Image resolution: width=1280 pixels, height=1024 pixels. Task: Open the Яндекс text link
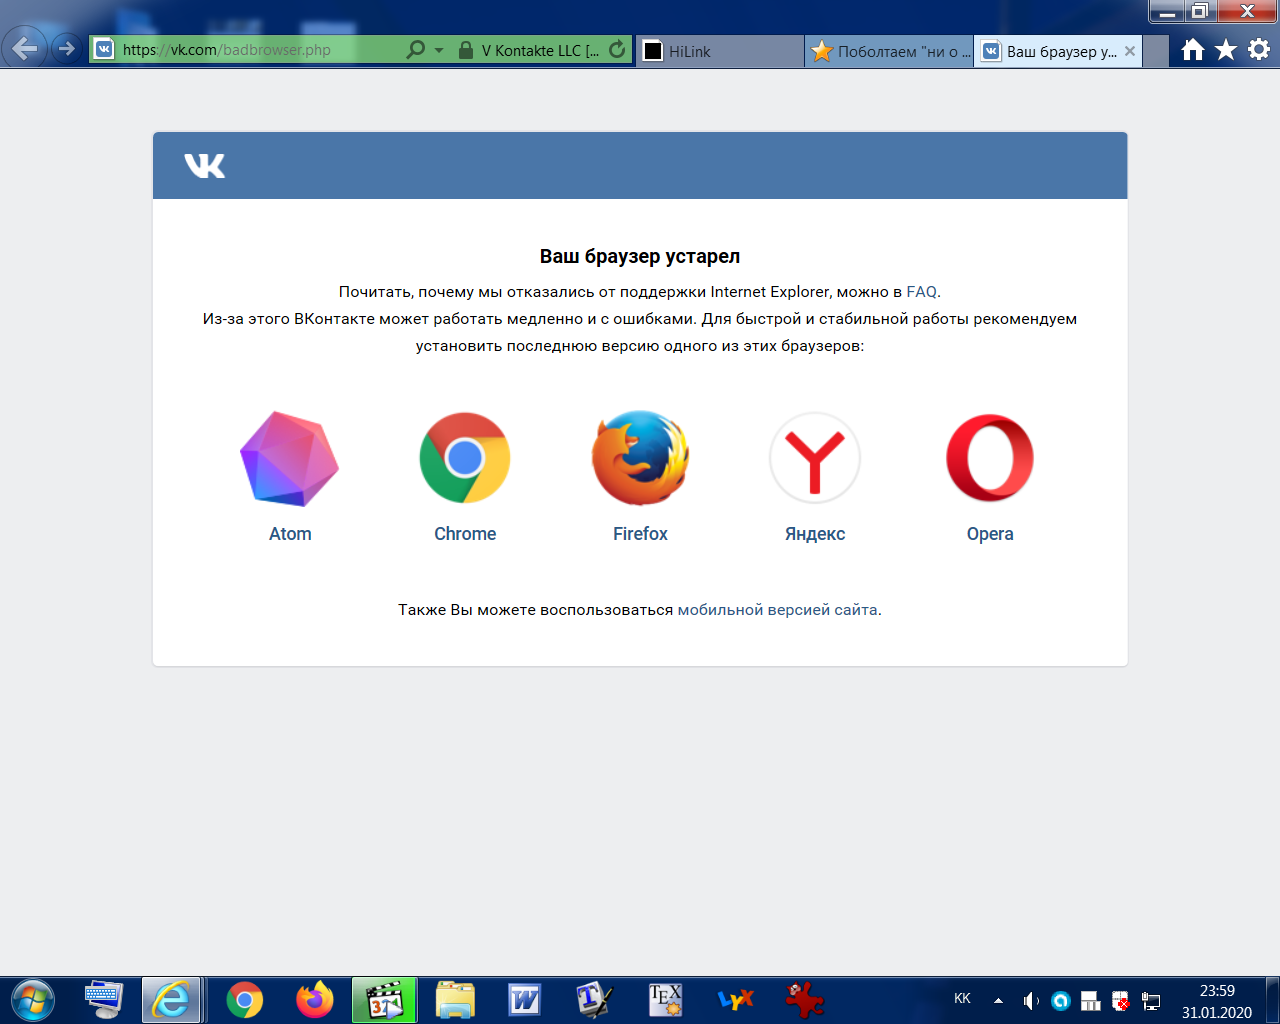(815, 534)
